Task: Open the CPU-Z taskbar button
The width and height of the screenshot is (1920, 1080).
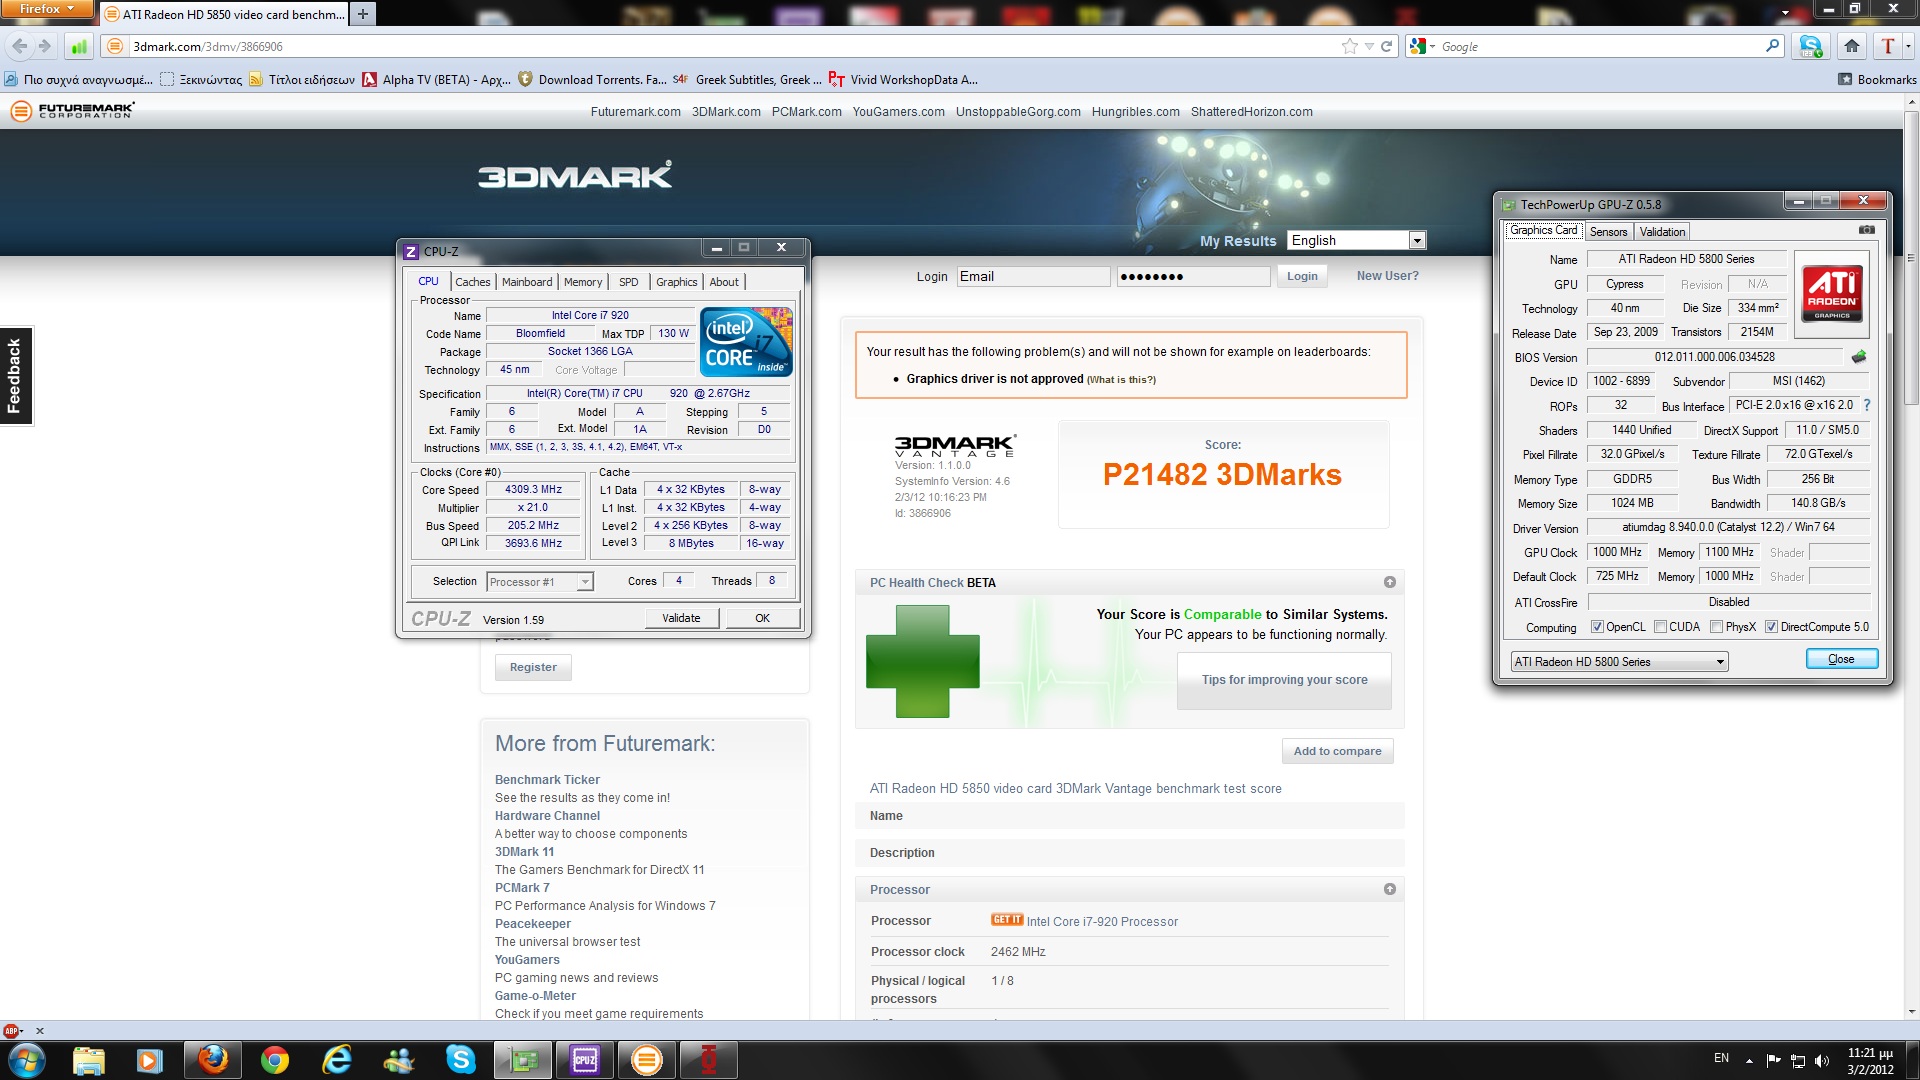Action: coord(585,1060)
